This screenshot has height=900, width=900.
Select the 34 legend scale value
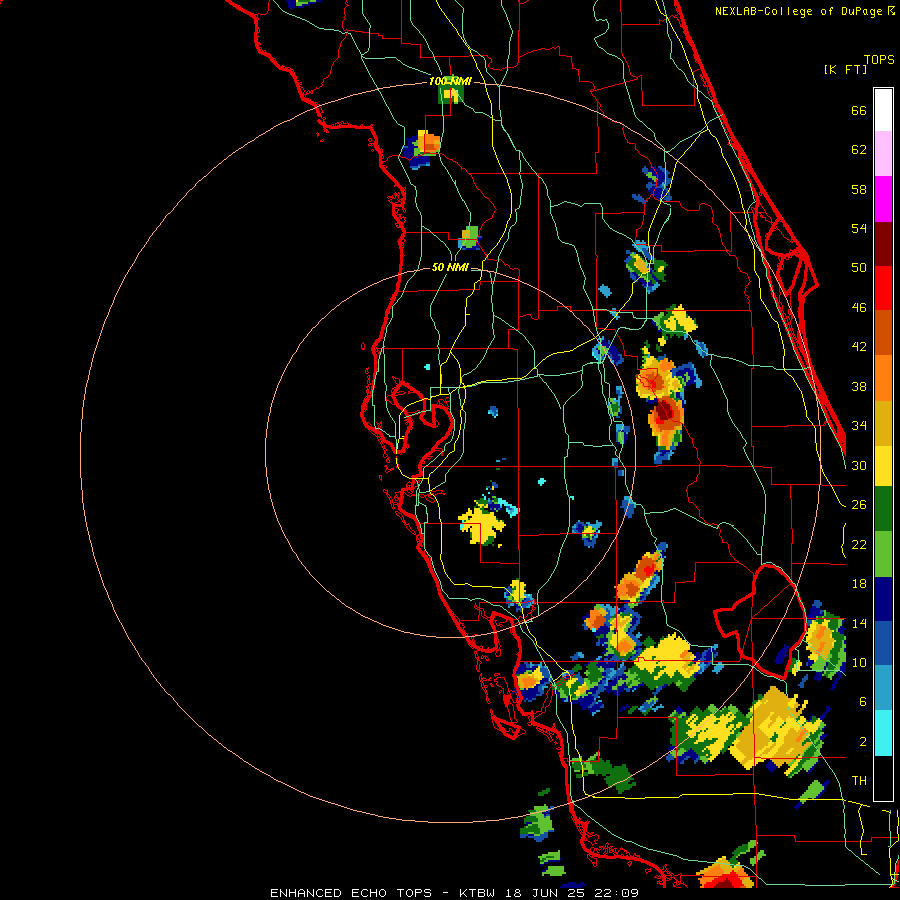tap(859, 426)
